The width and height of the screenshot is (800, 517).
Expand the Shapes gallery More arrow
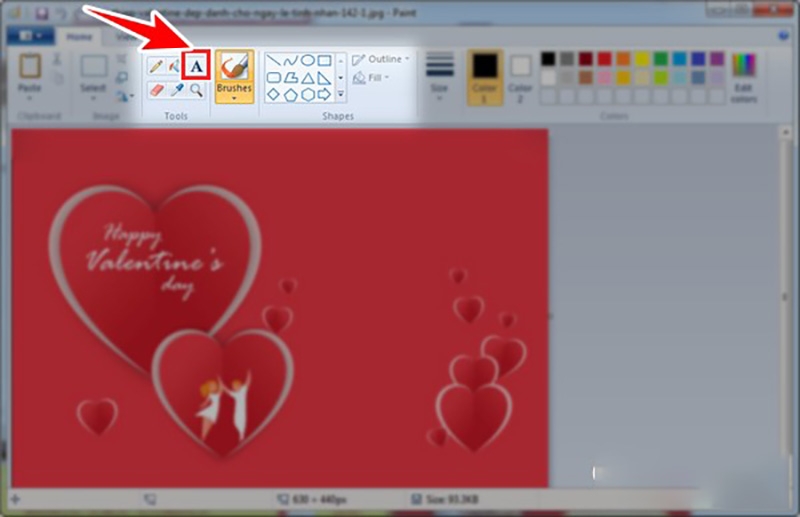coord(341,94)
